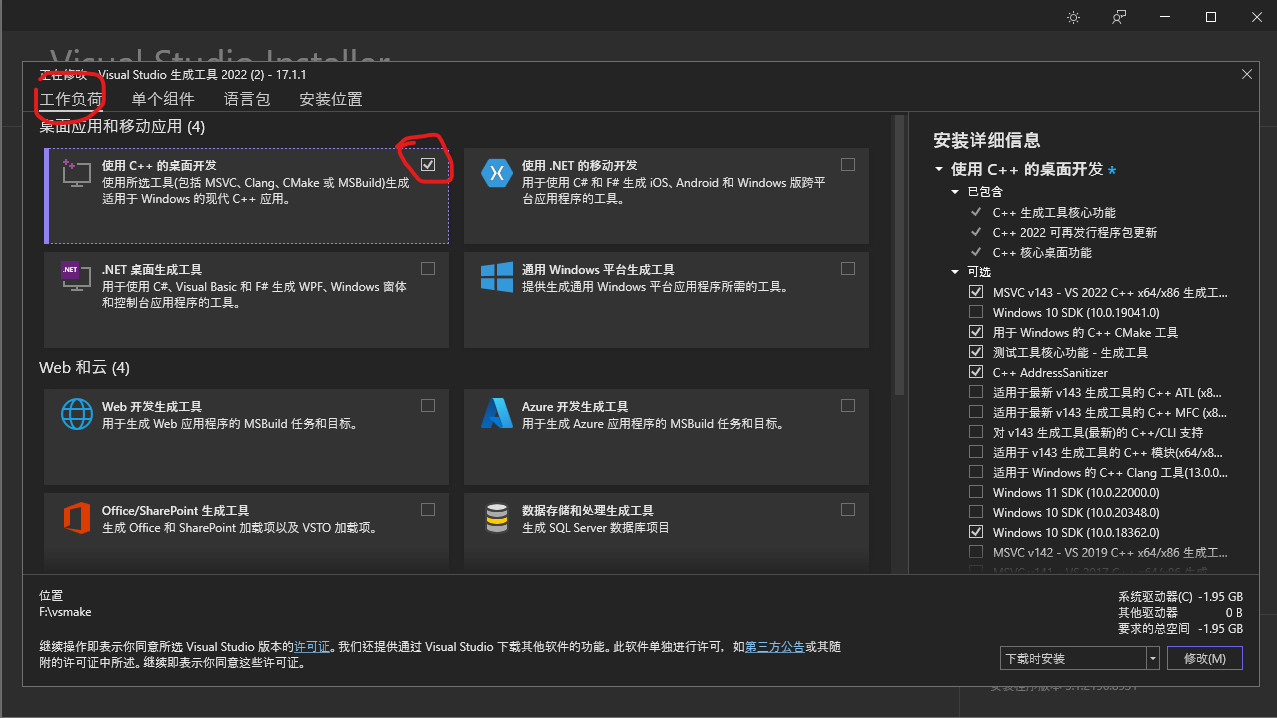The height and width of the screenshot is (718, 1277).
Task: Check the C++/CLI support for v143 option
Action: pyautogui.click(x=976, y=432)
